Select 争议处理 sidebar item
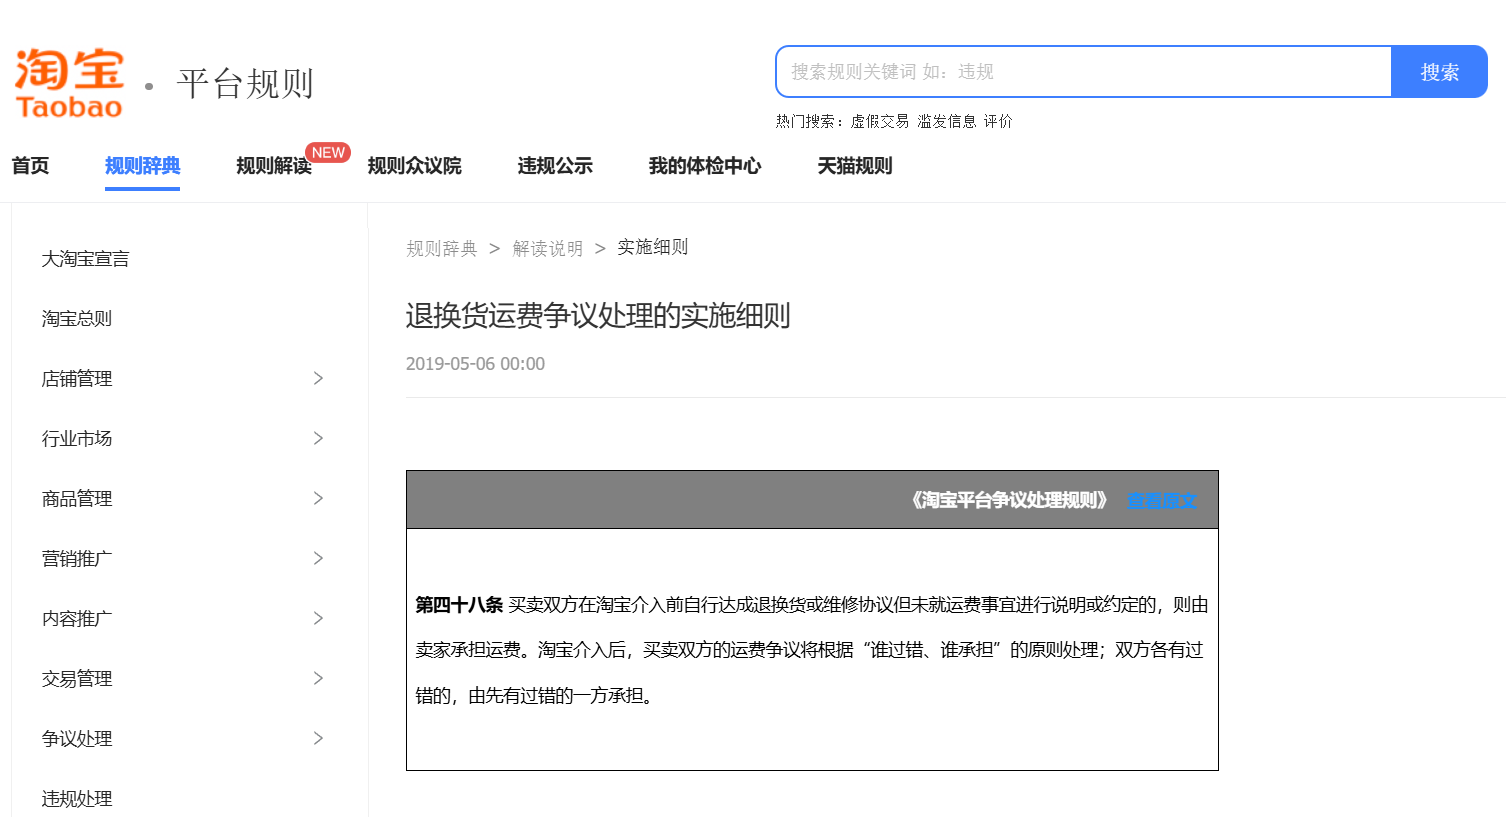Image resolution: width=1506 pixels, height=817 pixels. [x=77, y=739]
